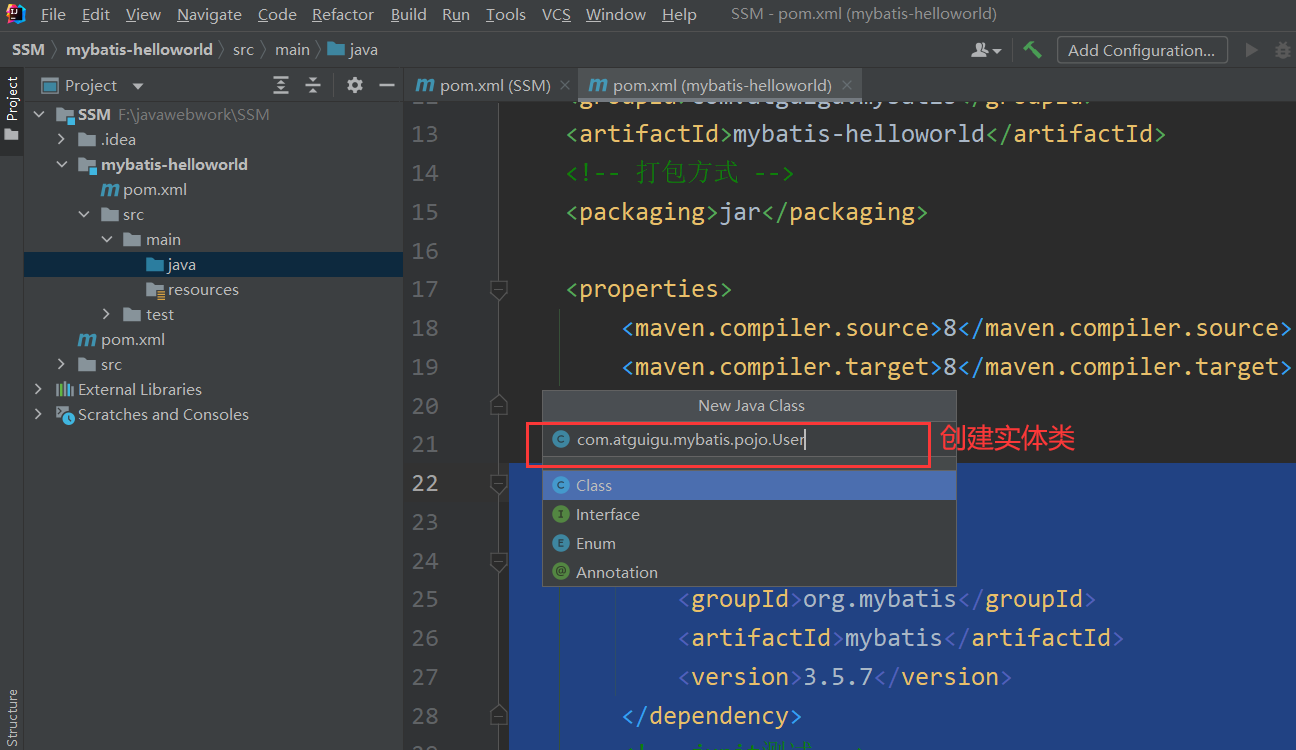Click mybatis-helloworld artifactId text line 13
This screenshot has width=1296, height=750.
(x=859, y=134)
